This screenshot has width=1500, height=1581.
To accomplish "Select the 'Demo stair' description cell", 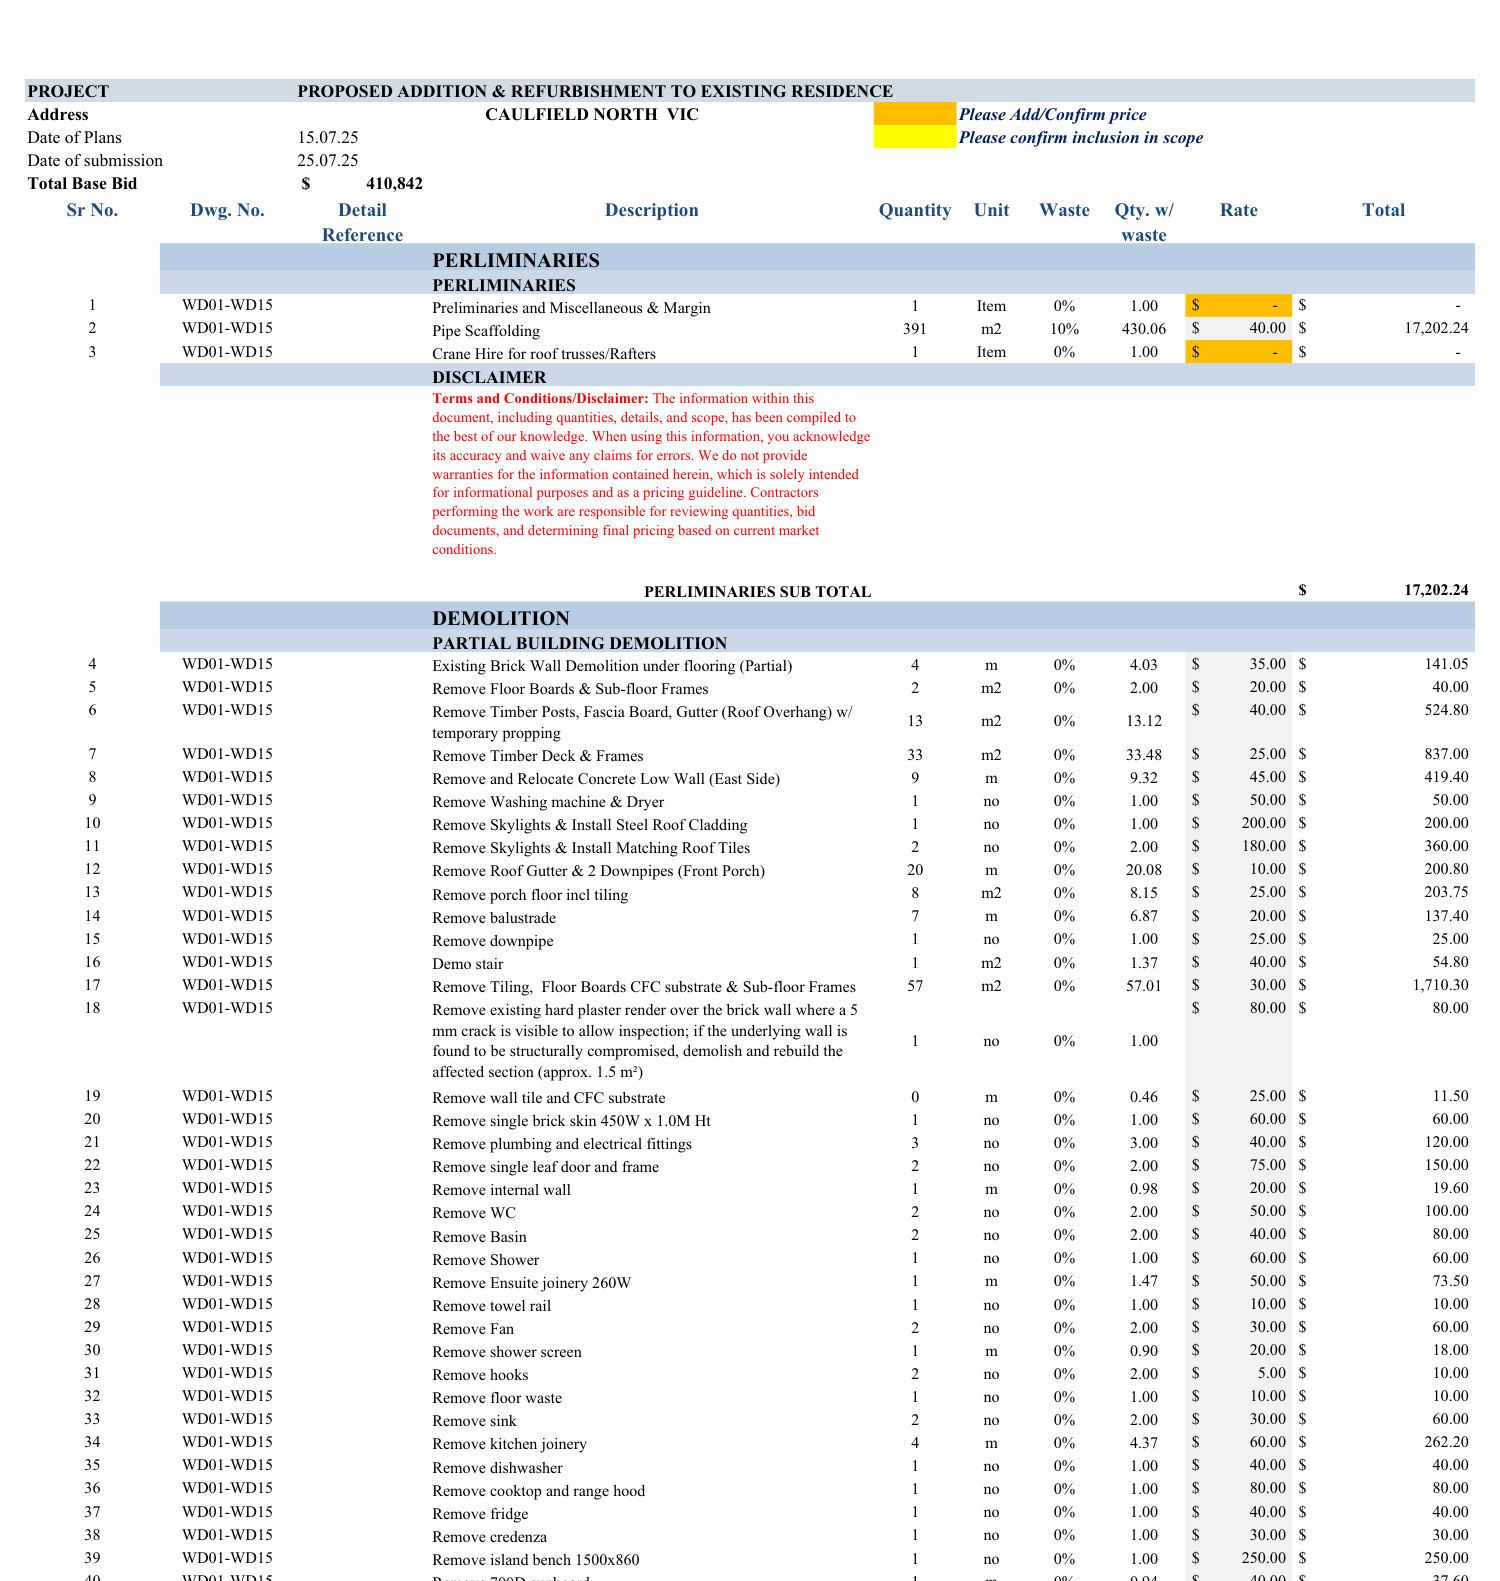I will point(468,964).
